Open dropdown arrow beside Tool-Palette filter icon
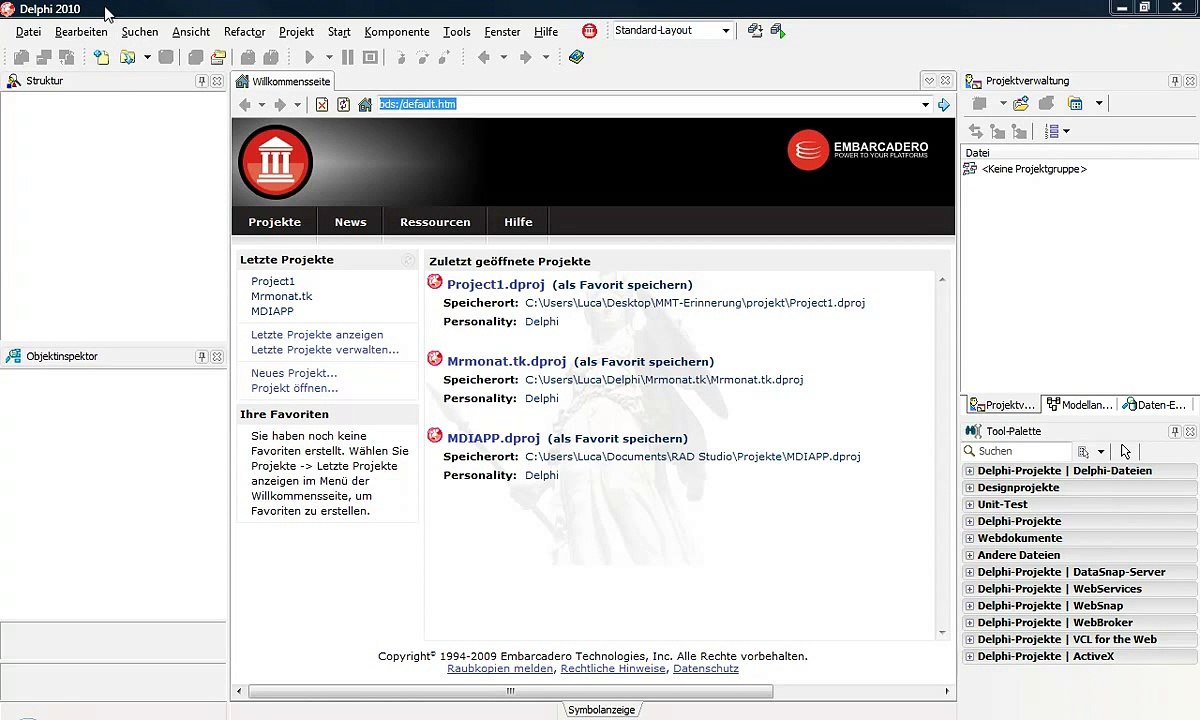The height and width of the screenshot is (720, 1200). [1100, 451]
